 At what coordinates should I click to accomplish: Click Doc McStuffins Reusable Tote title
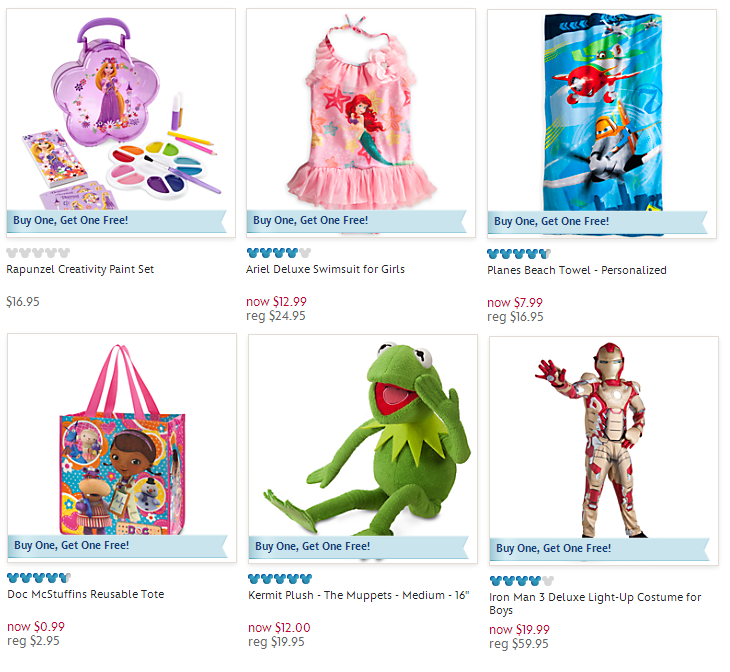(x=86, y=594)
